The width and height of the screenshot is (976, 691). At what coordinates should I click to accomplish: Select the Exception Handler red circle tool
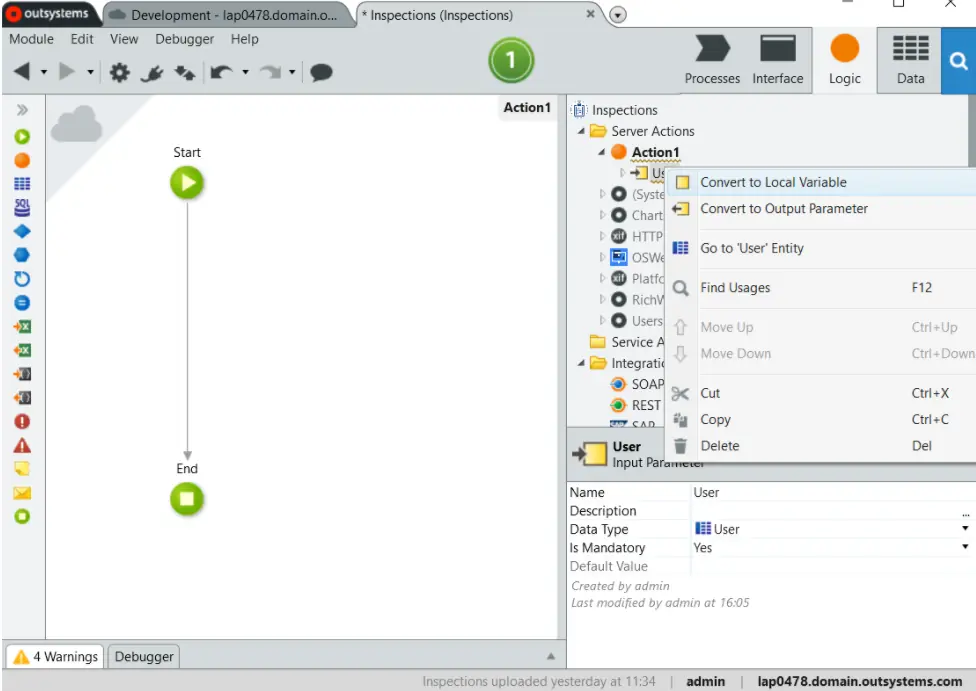(x=22, y=421)
